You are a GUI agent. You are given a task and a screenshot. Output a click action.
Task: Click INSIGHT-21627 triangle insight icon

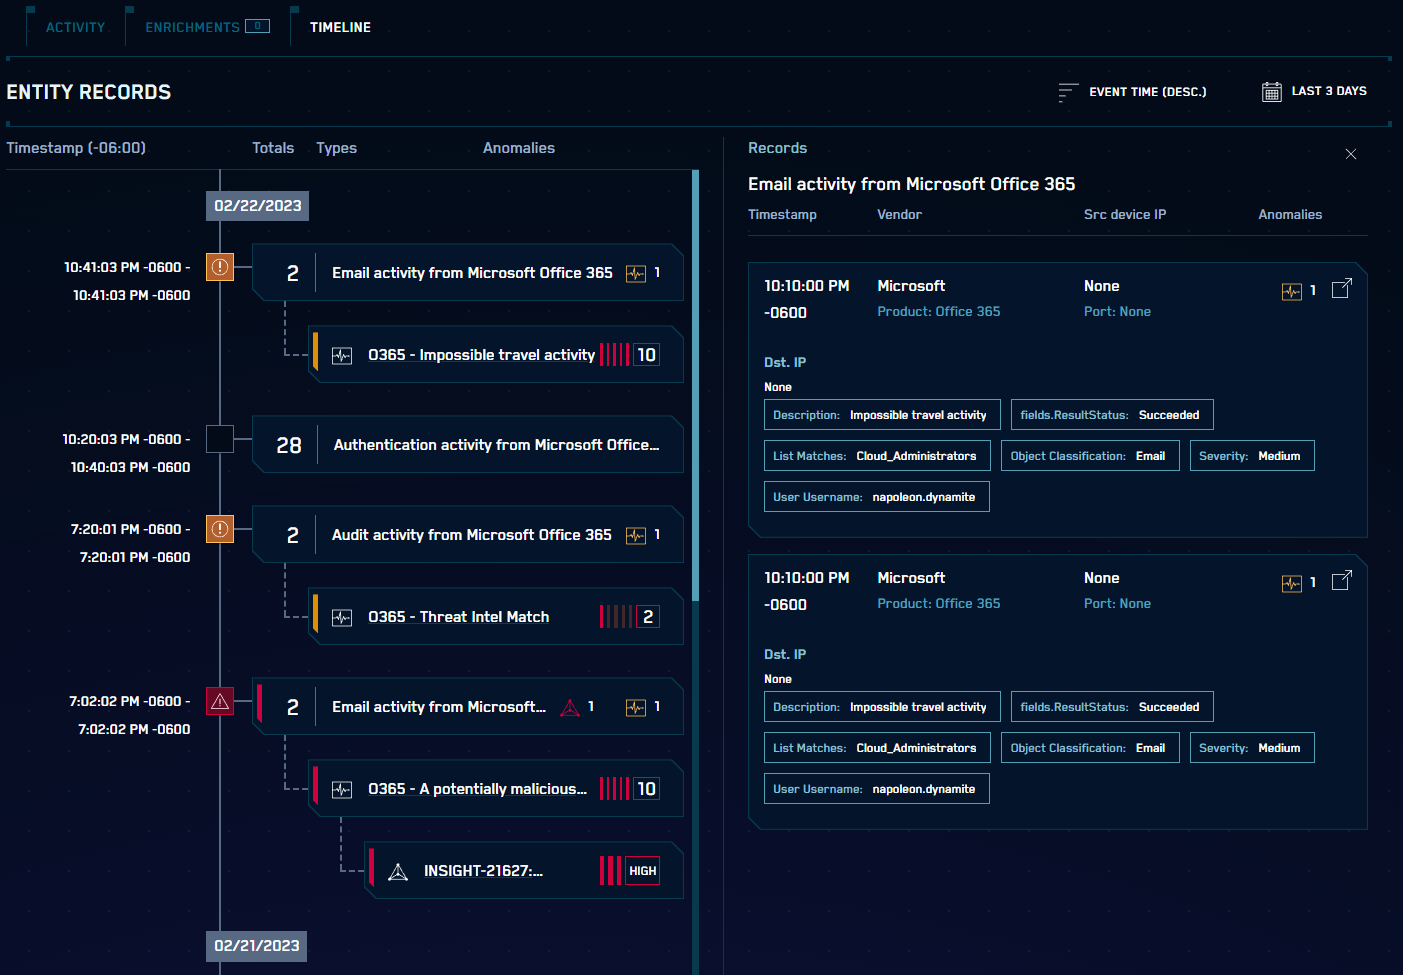pos(398,872)
